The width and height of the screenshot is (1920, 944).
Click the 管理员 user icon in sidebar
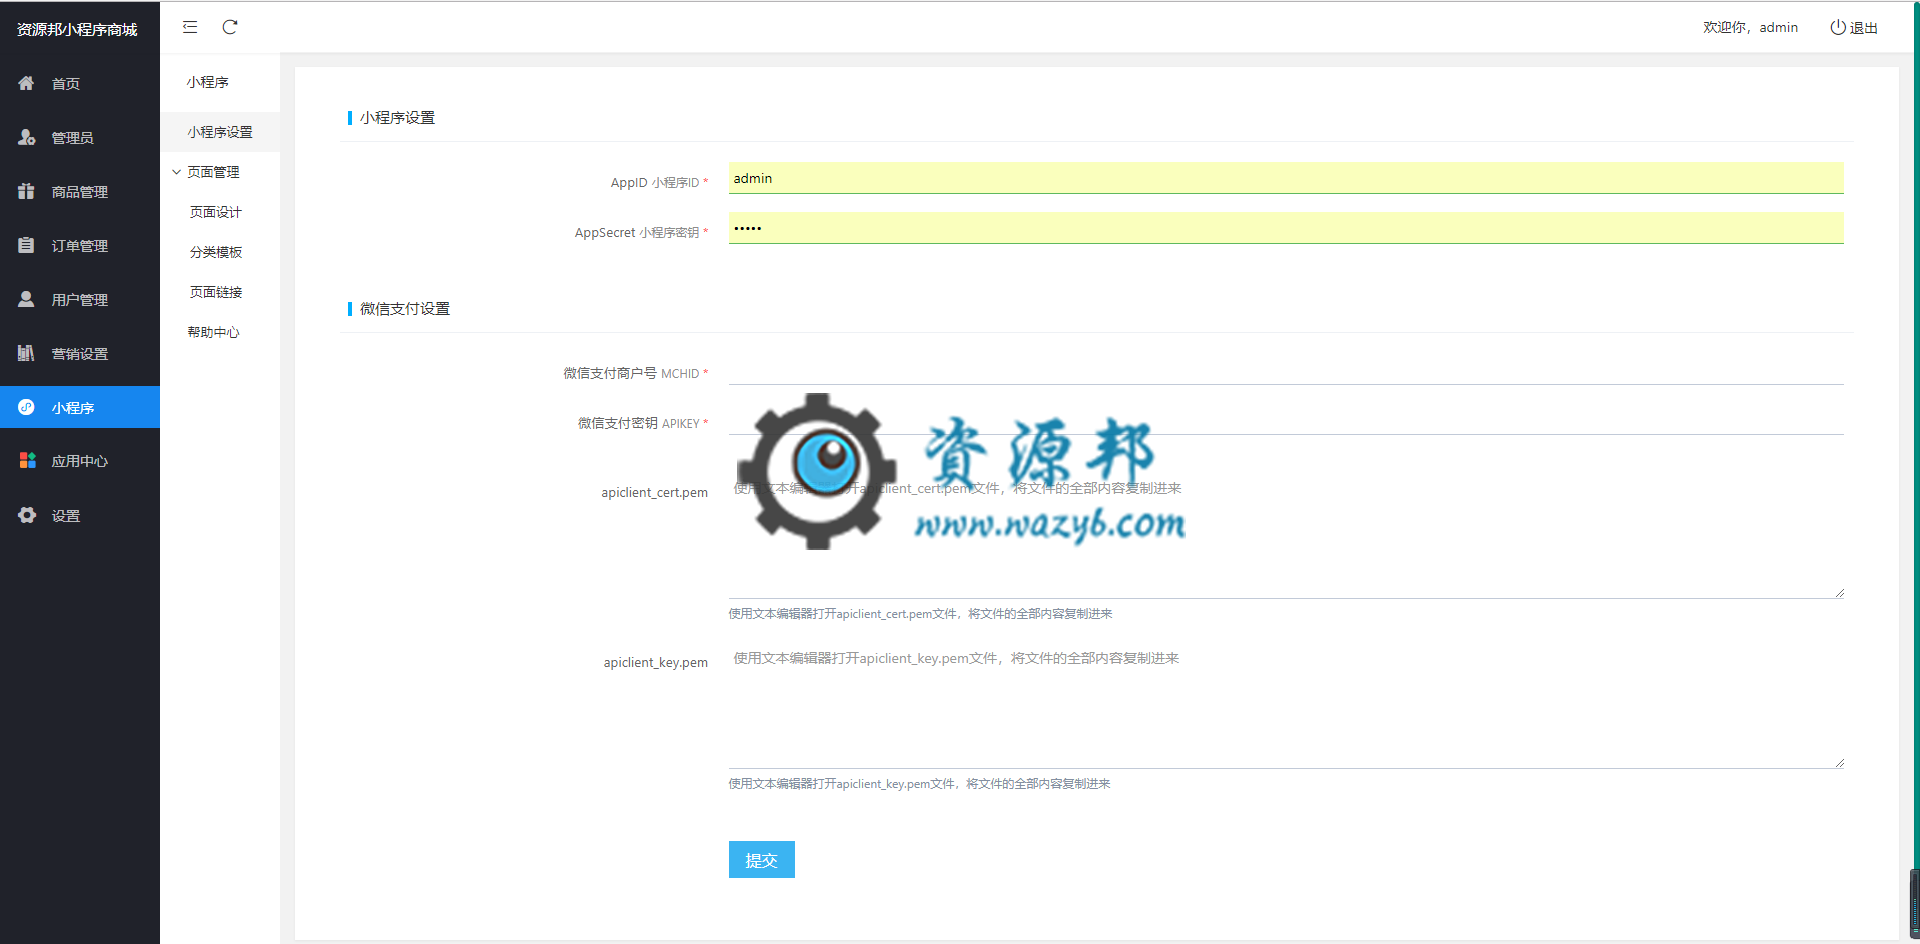(x=26, y=137)
